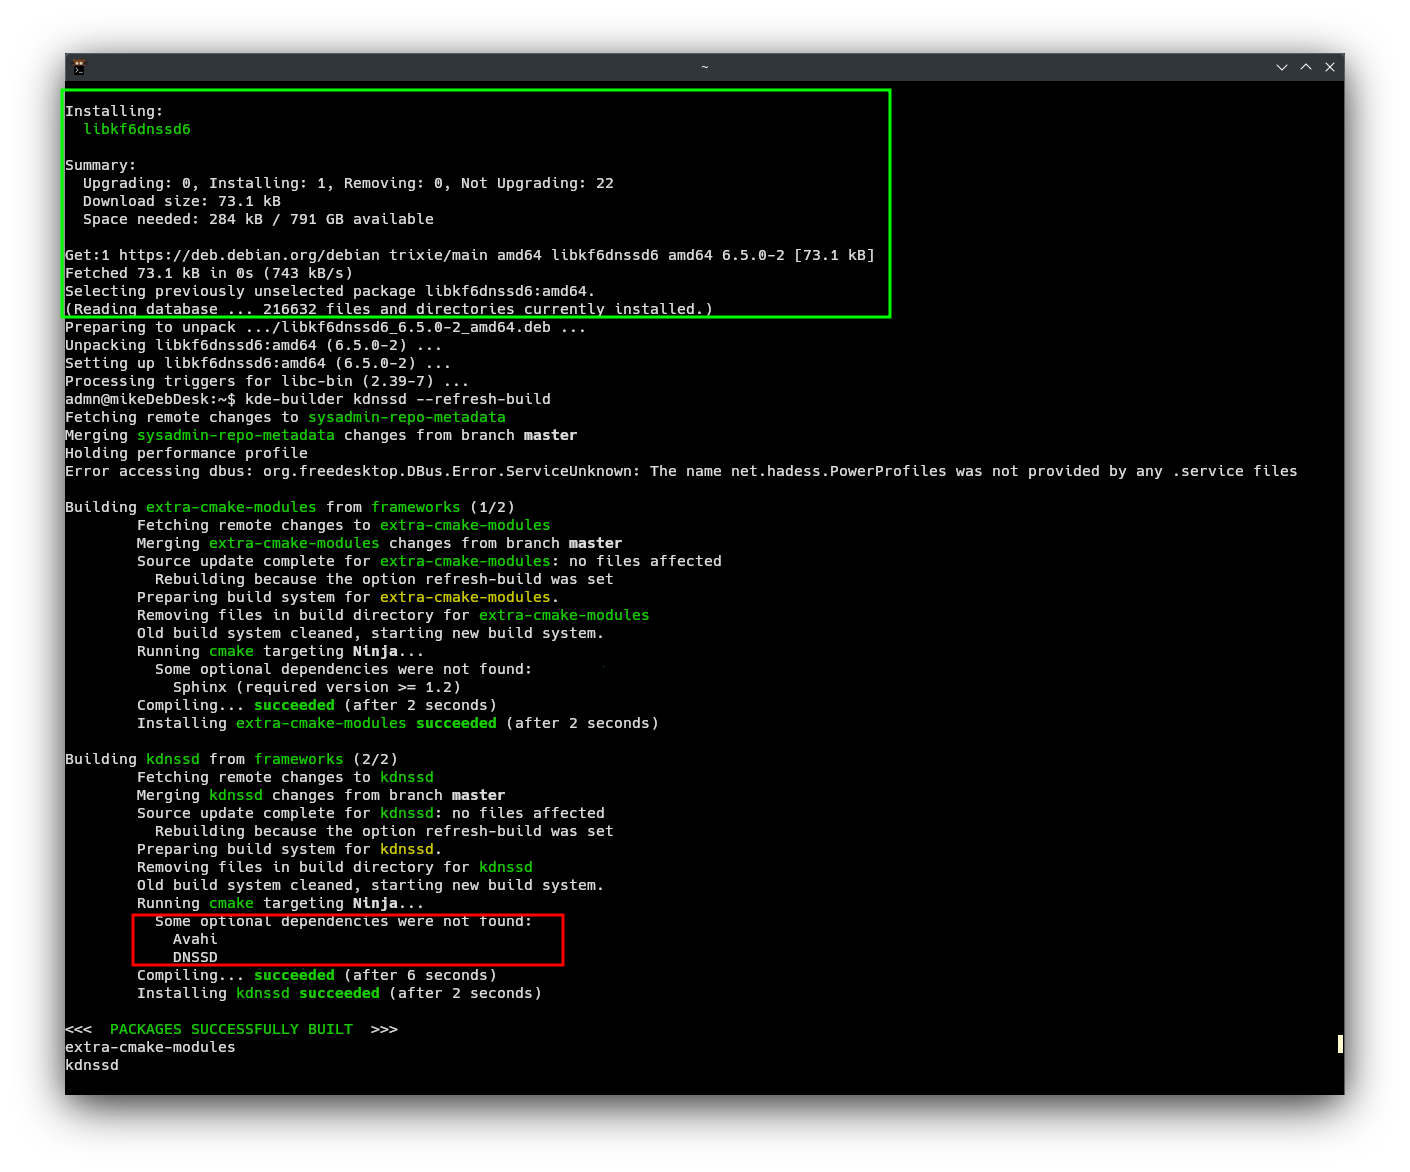This screenshot has height=1172, width=1410.
Task: Click 'Compiling... succeeded (after 6 seconds)' line
Action: pyautogui.click(x=317, y=975)
